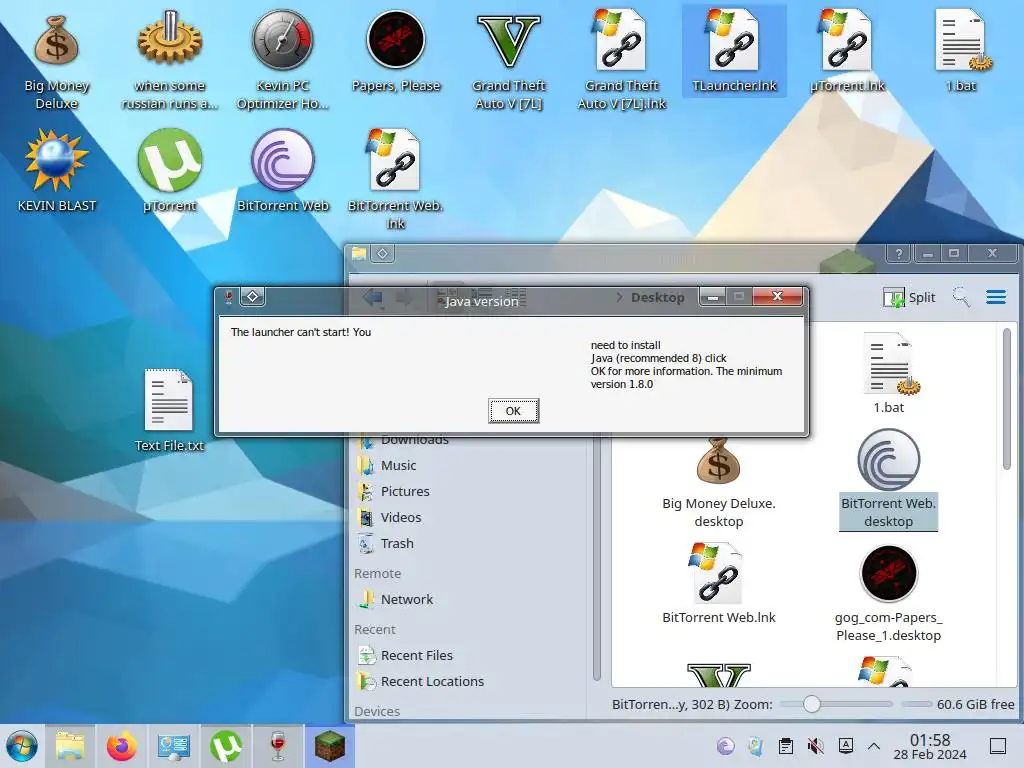Click the Java version dialog pin icon
Screen dimensions: 1024x768
(x=253, y=297)
